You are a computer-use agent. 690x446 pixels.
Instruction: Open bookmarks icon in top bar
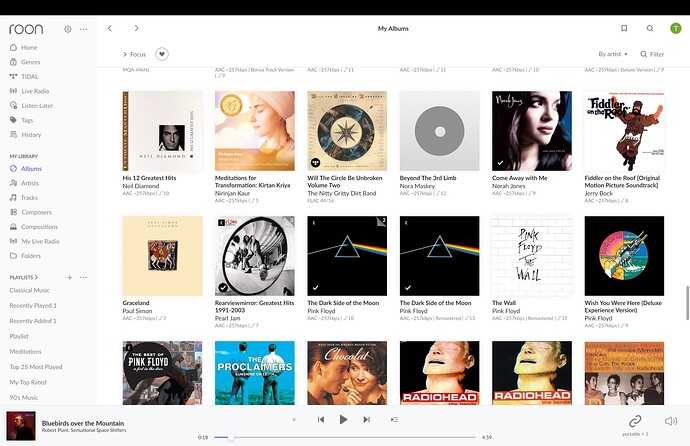(624, 28)
